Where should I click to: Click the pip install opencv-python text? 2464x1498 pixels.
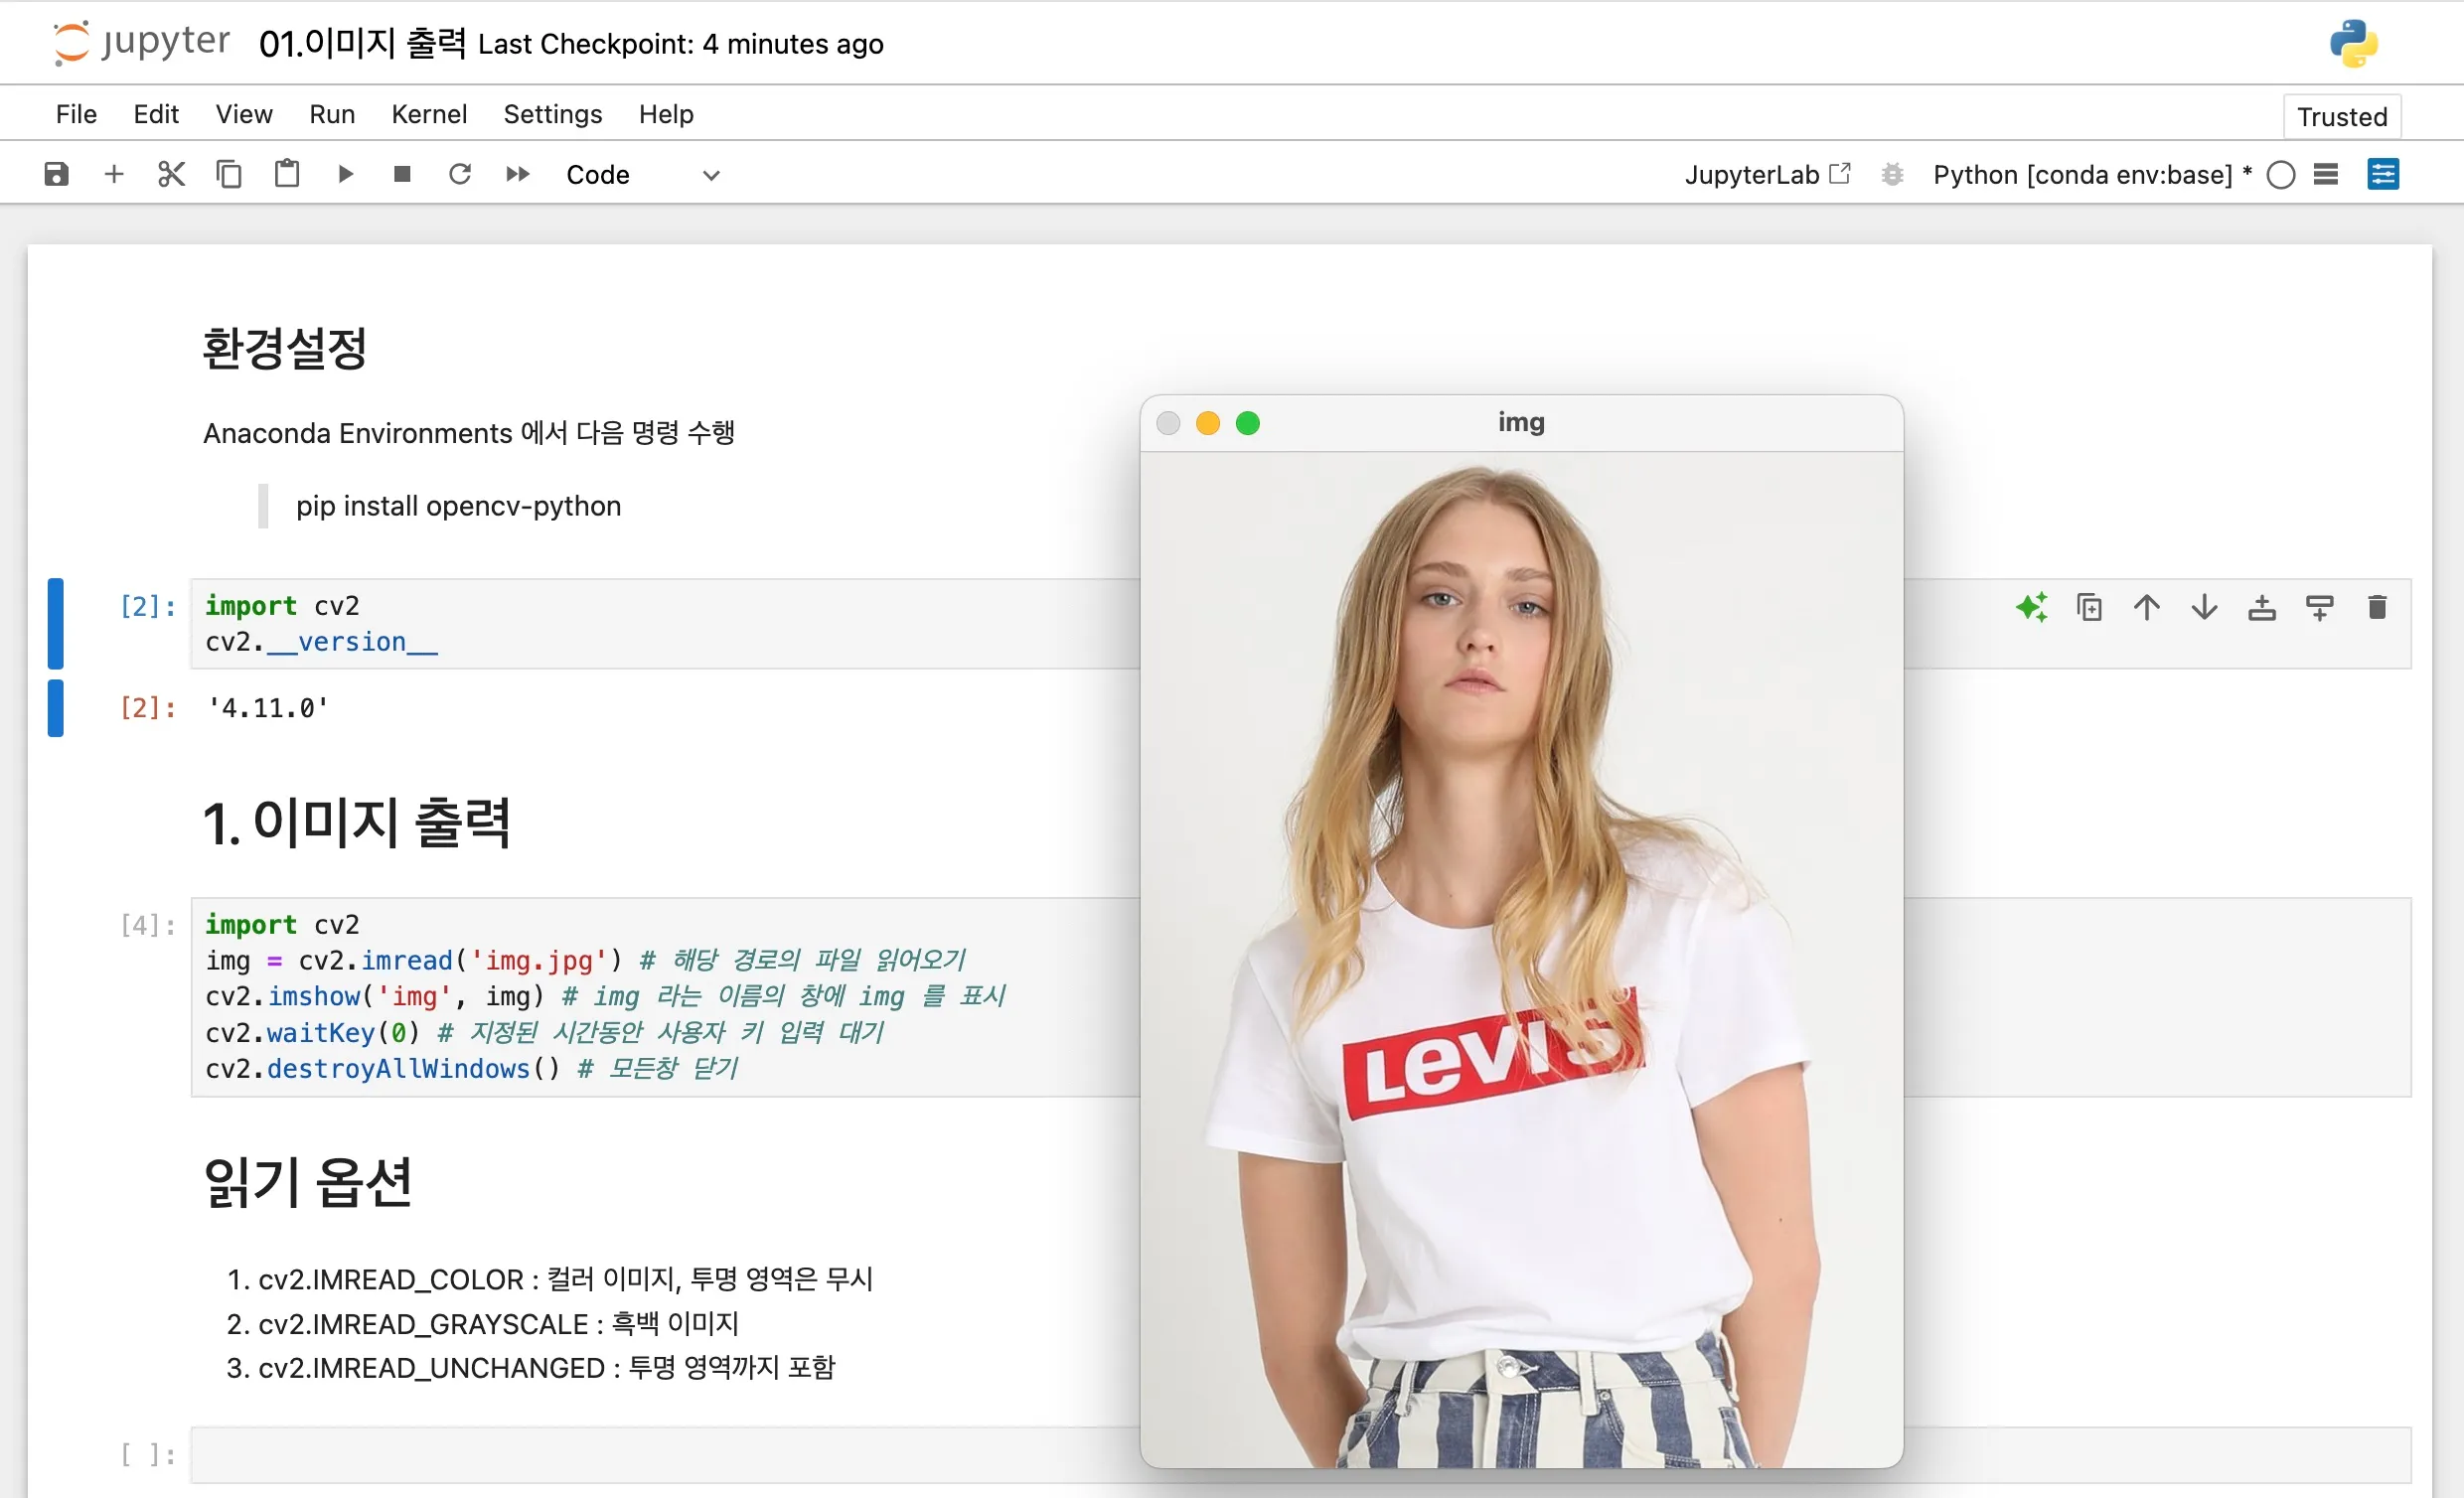458,506
